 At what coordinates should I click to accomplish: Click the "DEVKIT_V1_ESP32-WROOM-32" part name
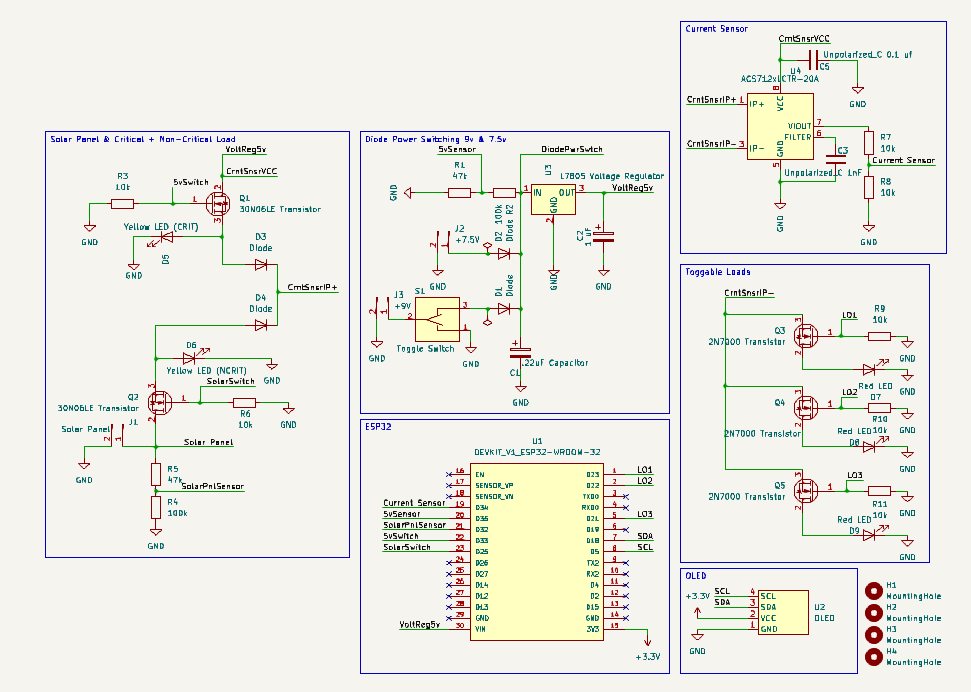click(537, 452)
